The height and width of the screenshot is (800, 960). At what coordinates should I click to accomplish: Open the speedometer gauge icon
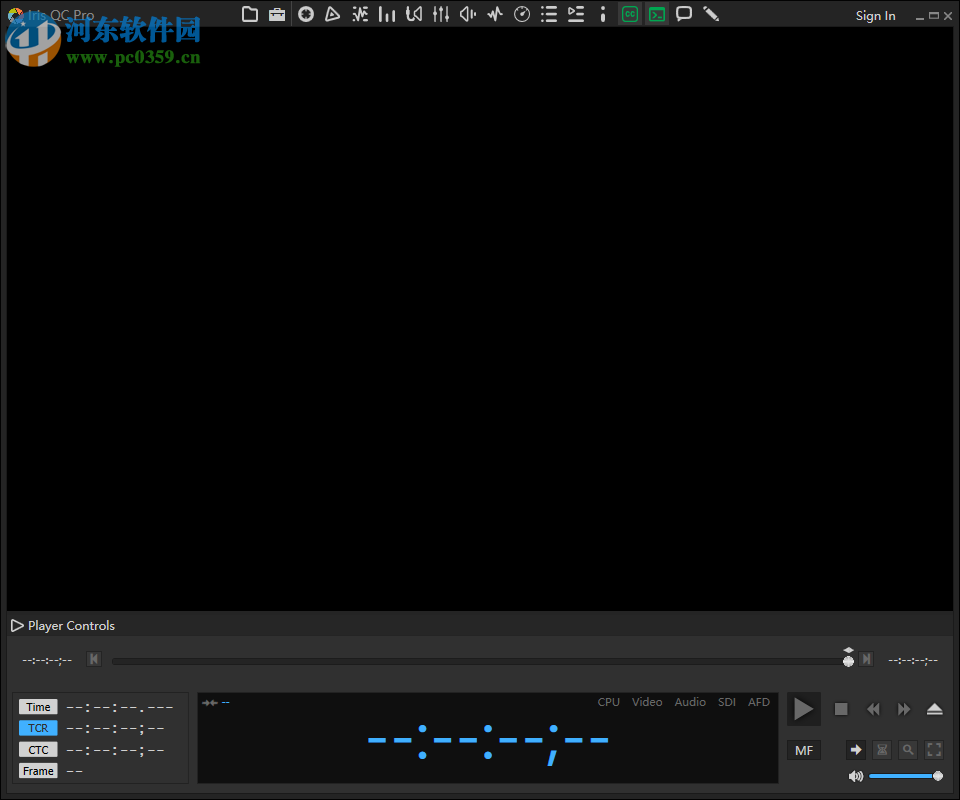(522, 14)
